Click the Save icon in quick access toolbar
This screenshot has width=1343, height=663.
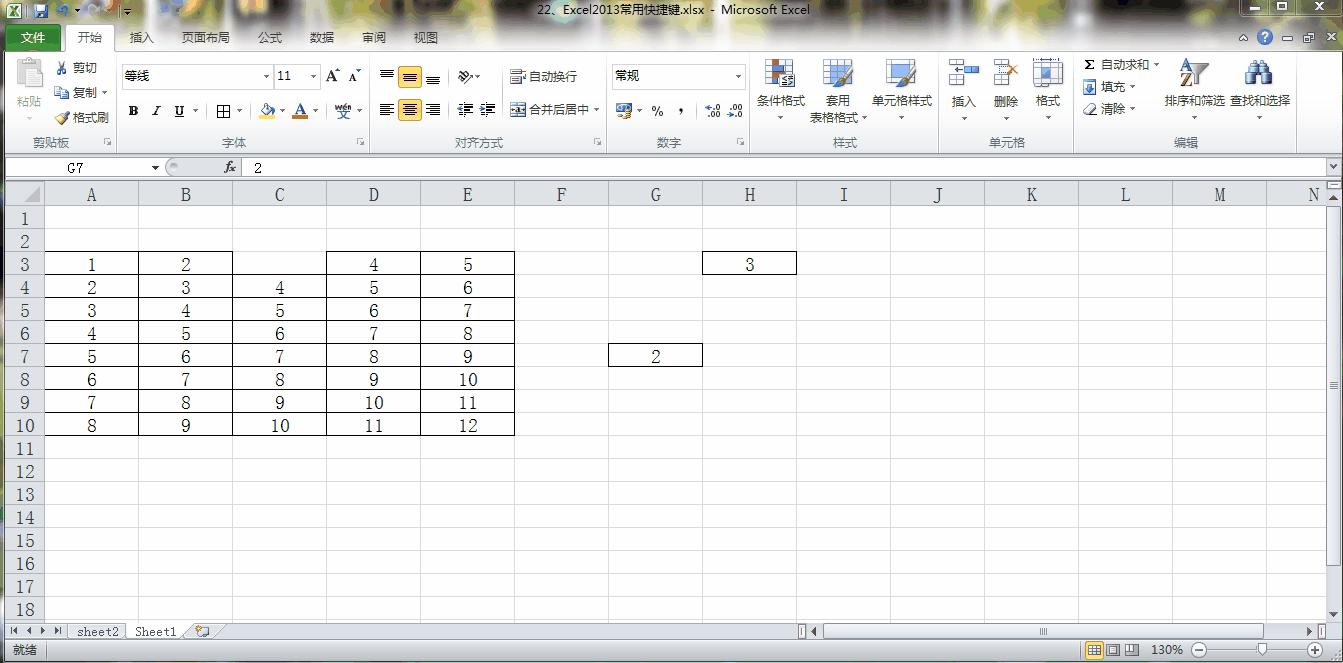(x=41, y=11)
